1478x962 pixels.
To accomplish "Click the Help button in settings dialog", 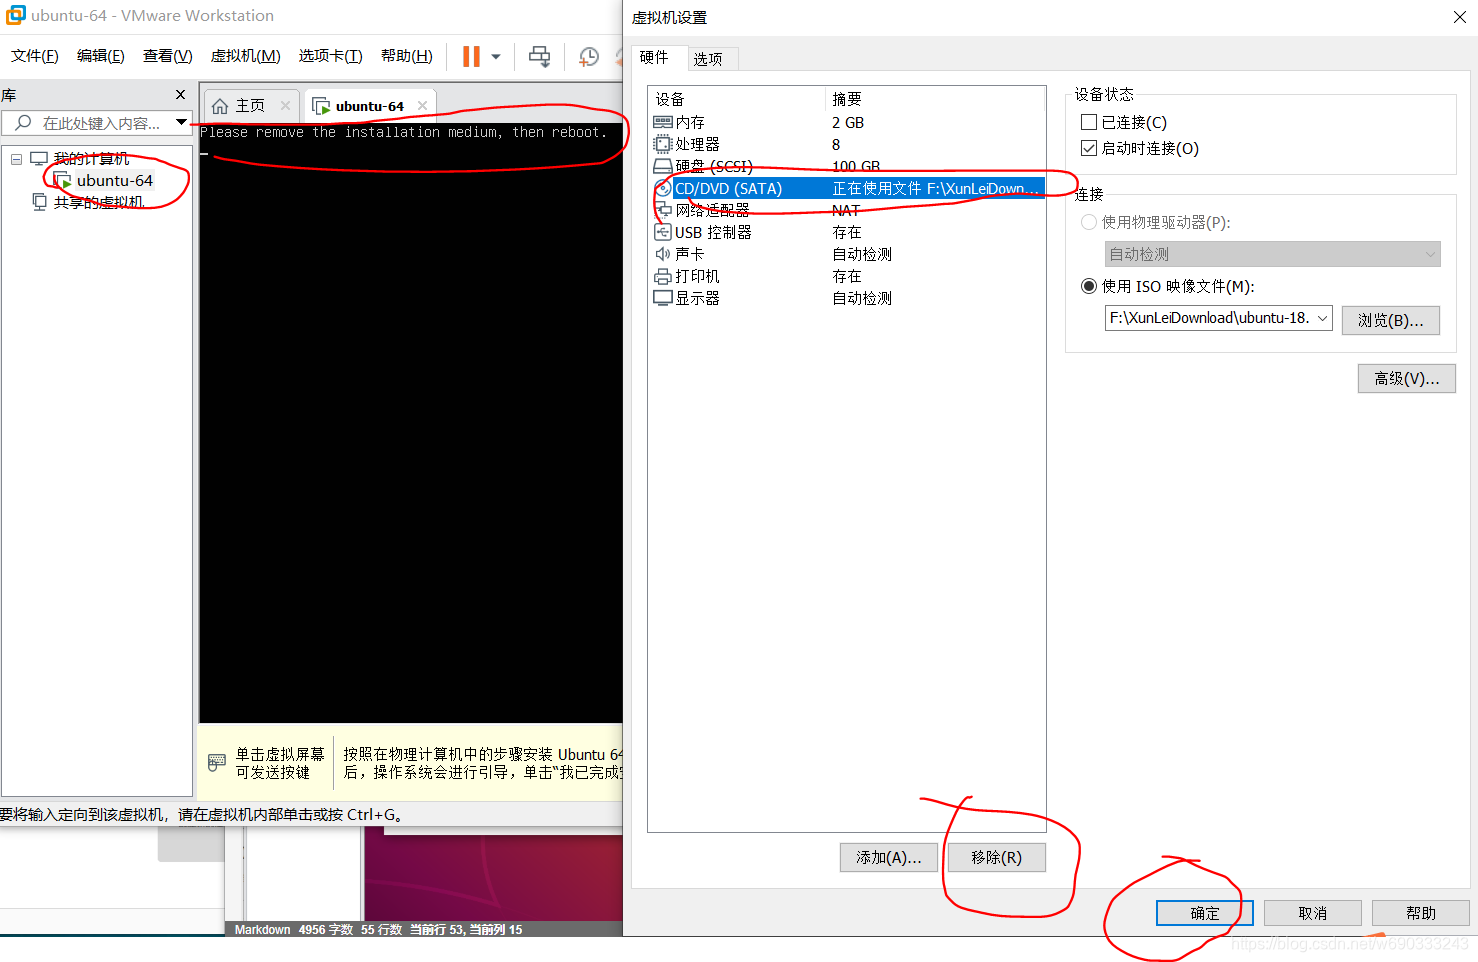I will [1420, 913].
